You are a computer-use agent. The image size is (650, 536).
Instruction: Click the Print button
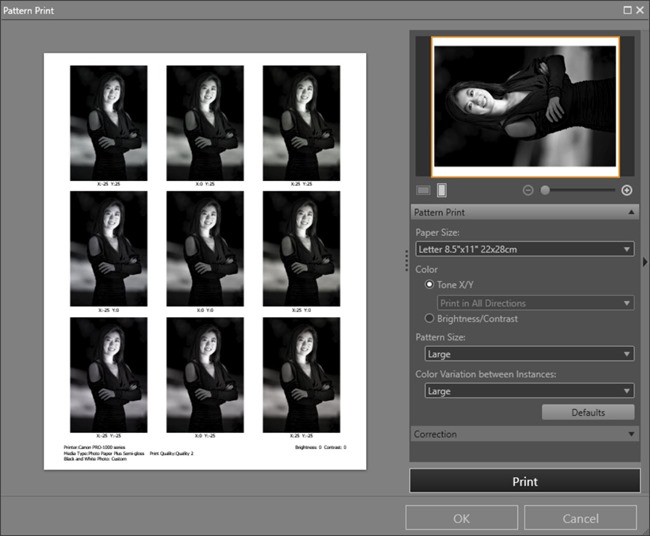pos(525,481)
